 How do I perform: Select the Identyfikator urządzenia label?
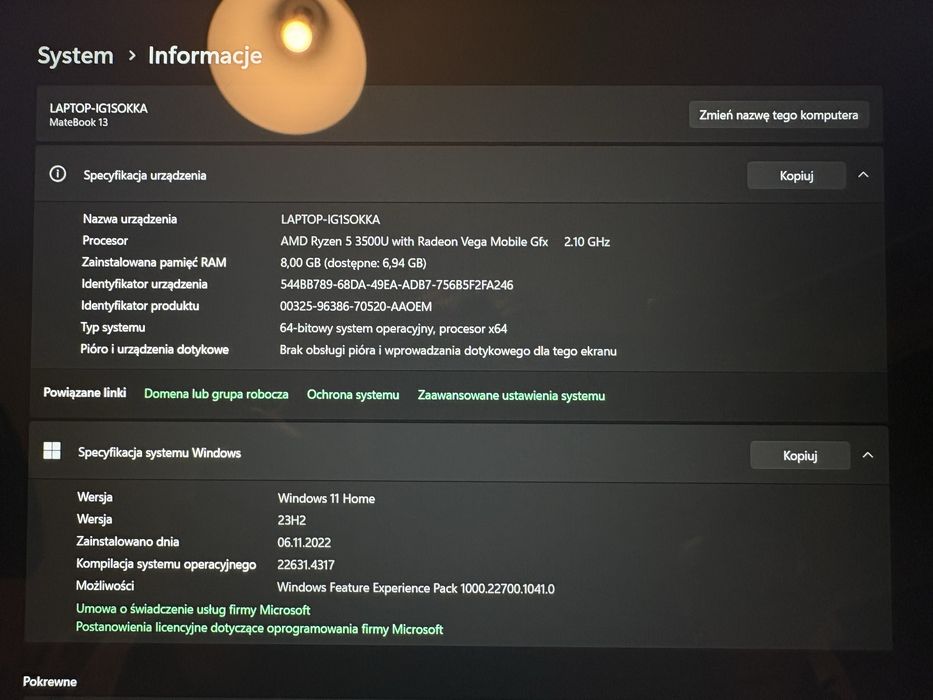click(x=144, y=284)
